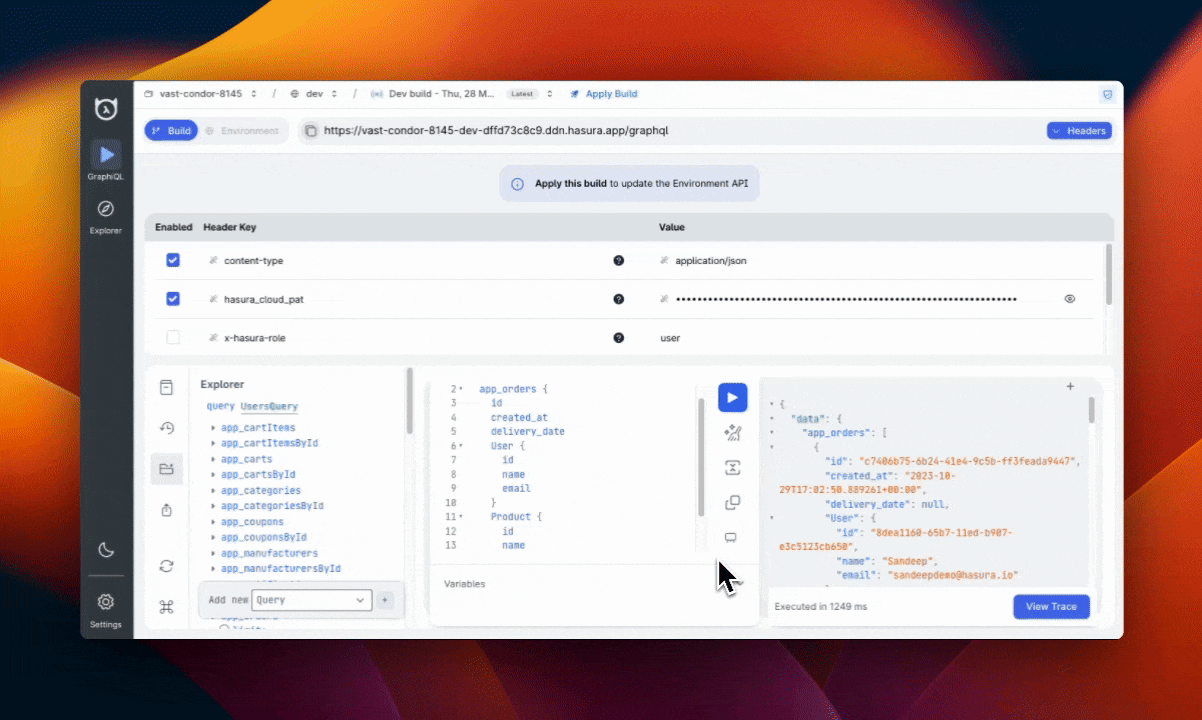Show query history clock icon

pyautogui.click(x=167, y=428)
